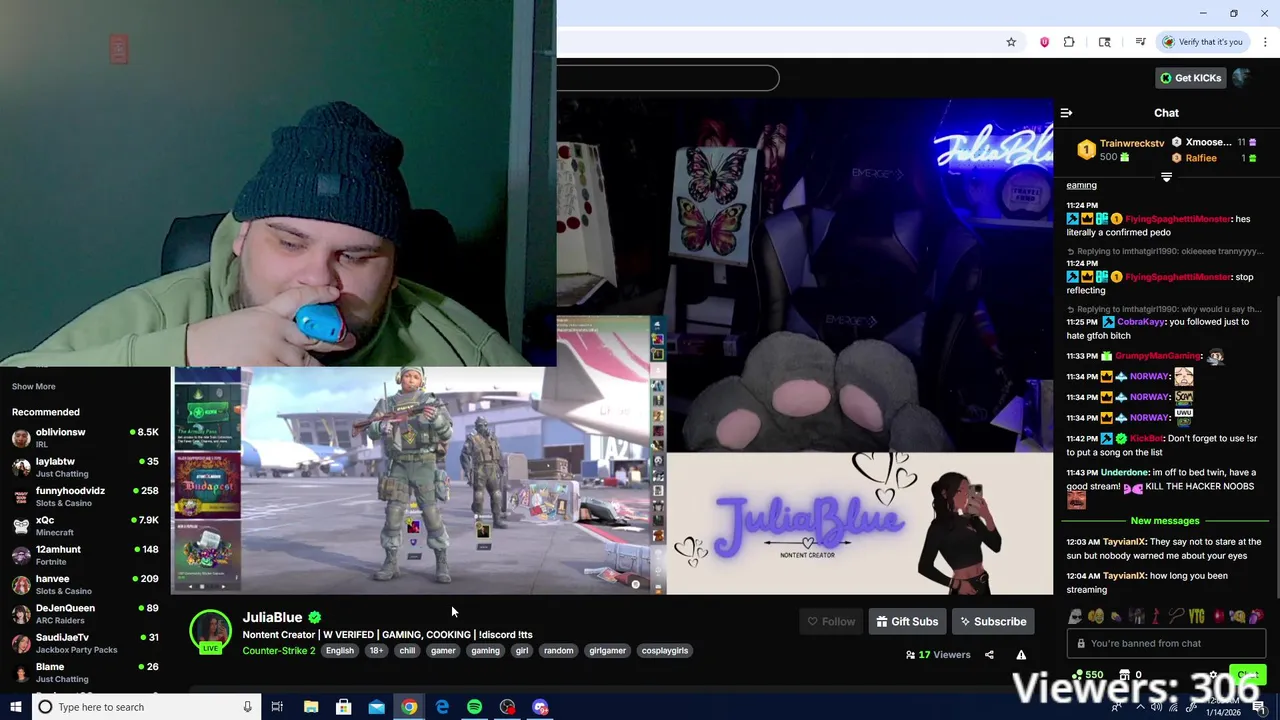Bookmark this page with the star icon
The image size is (1280, 720).
pyautogui.click(x=1011, y=42)
